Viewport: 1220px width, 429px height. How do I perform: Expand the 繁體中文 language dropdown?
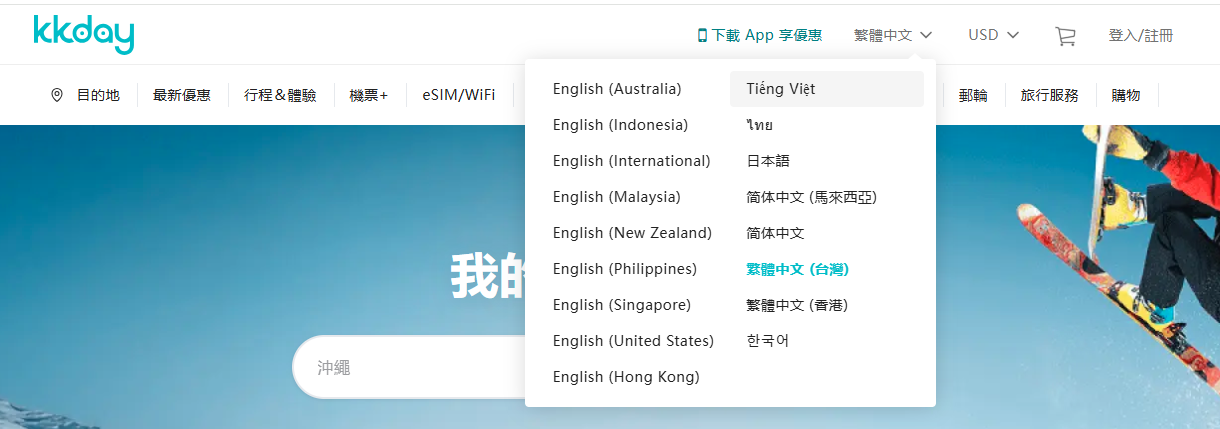pyautogui.click(x=892, y=35)
